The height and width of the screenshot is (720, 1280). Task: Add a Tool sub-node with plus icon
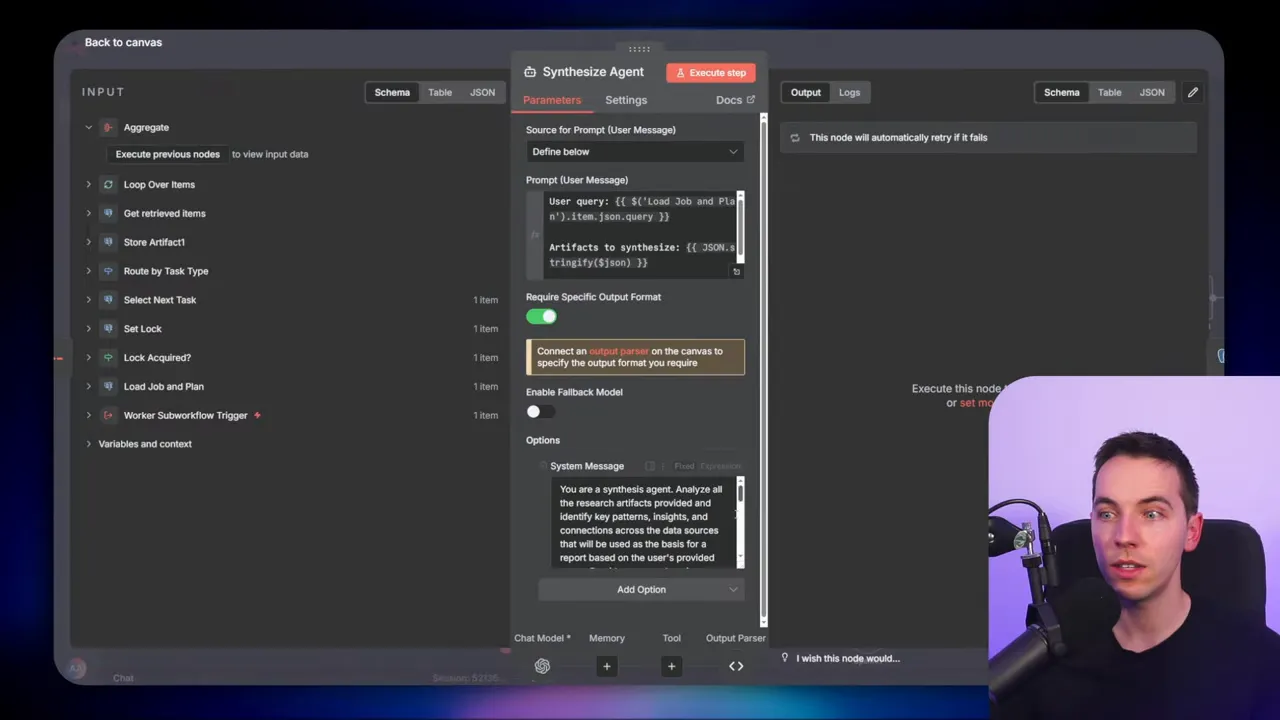pyautogui.click(x=671, y=666)
